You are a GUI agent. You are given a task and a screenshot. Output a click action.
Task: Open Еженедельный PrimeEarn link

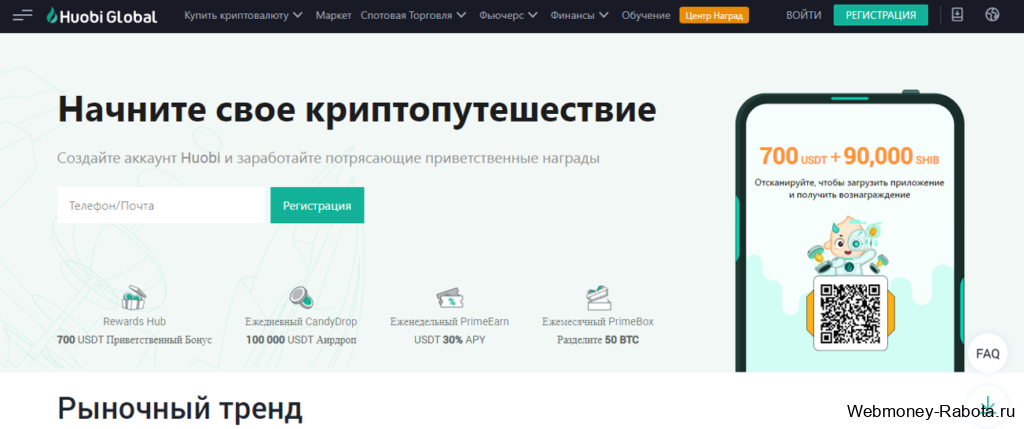pos(449,321)
